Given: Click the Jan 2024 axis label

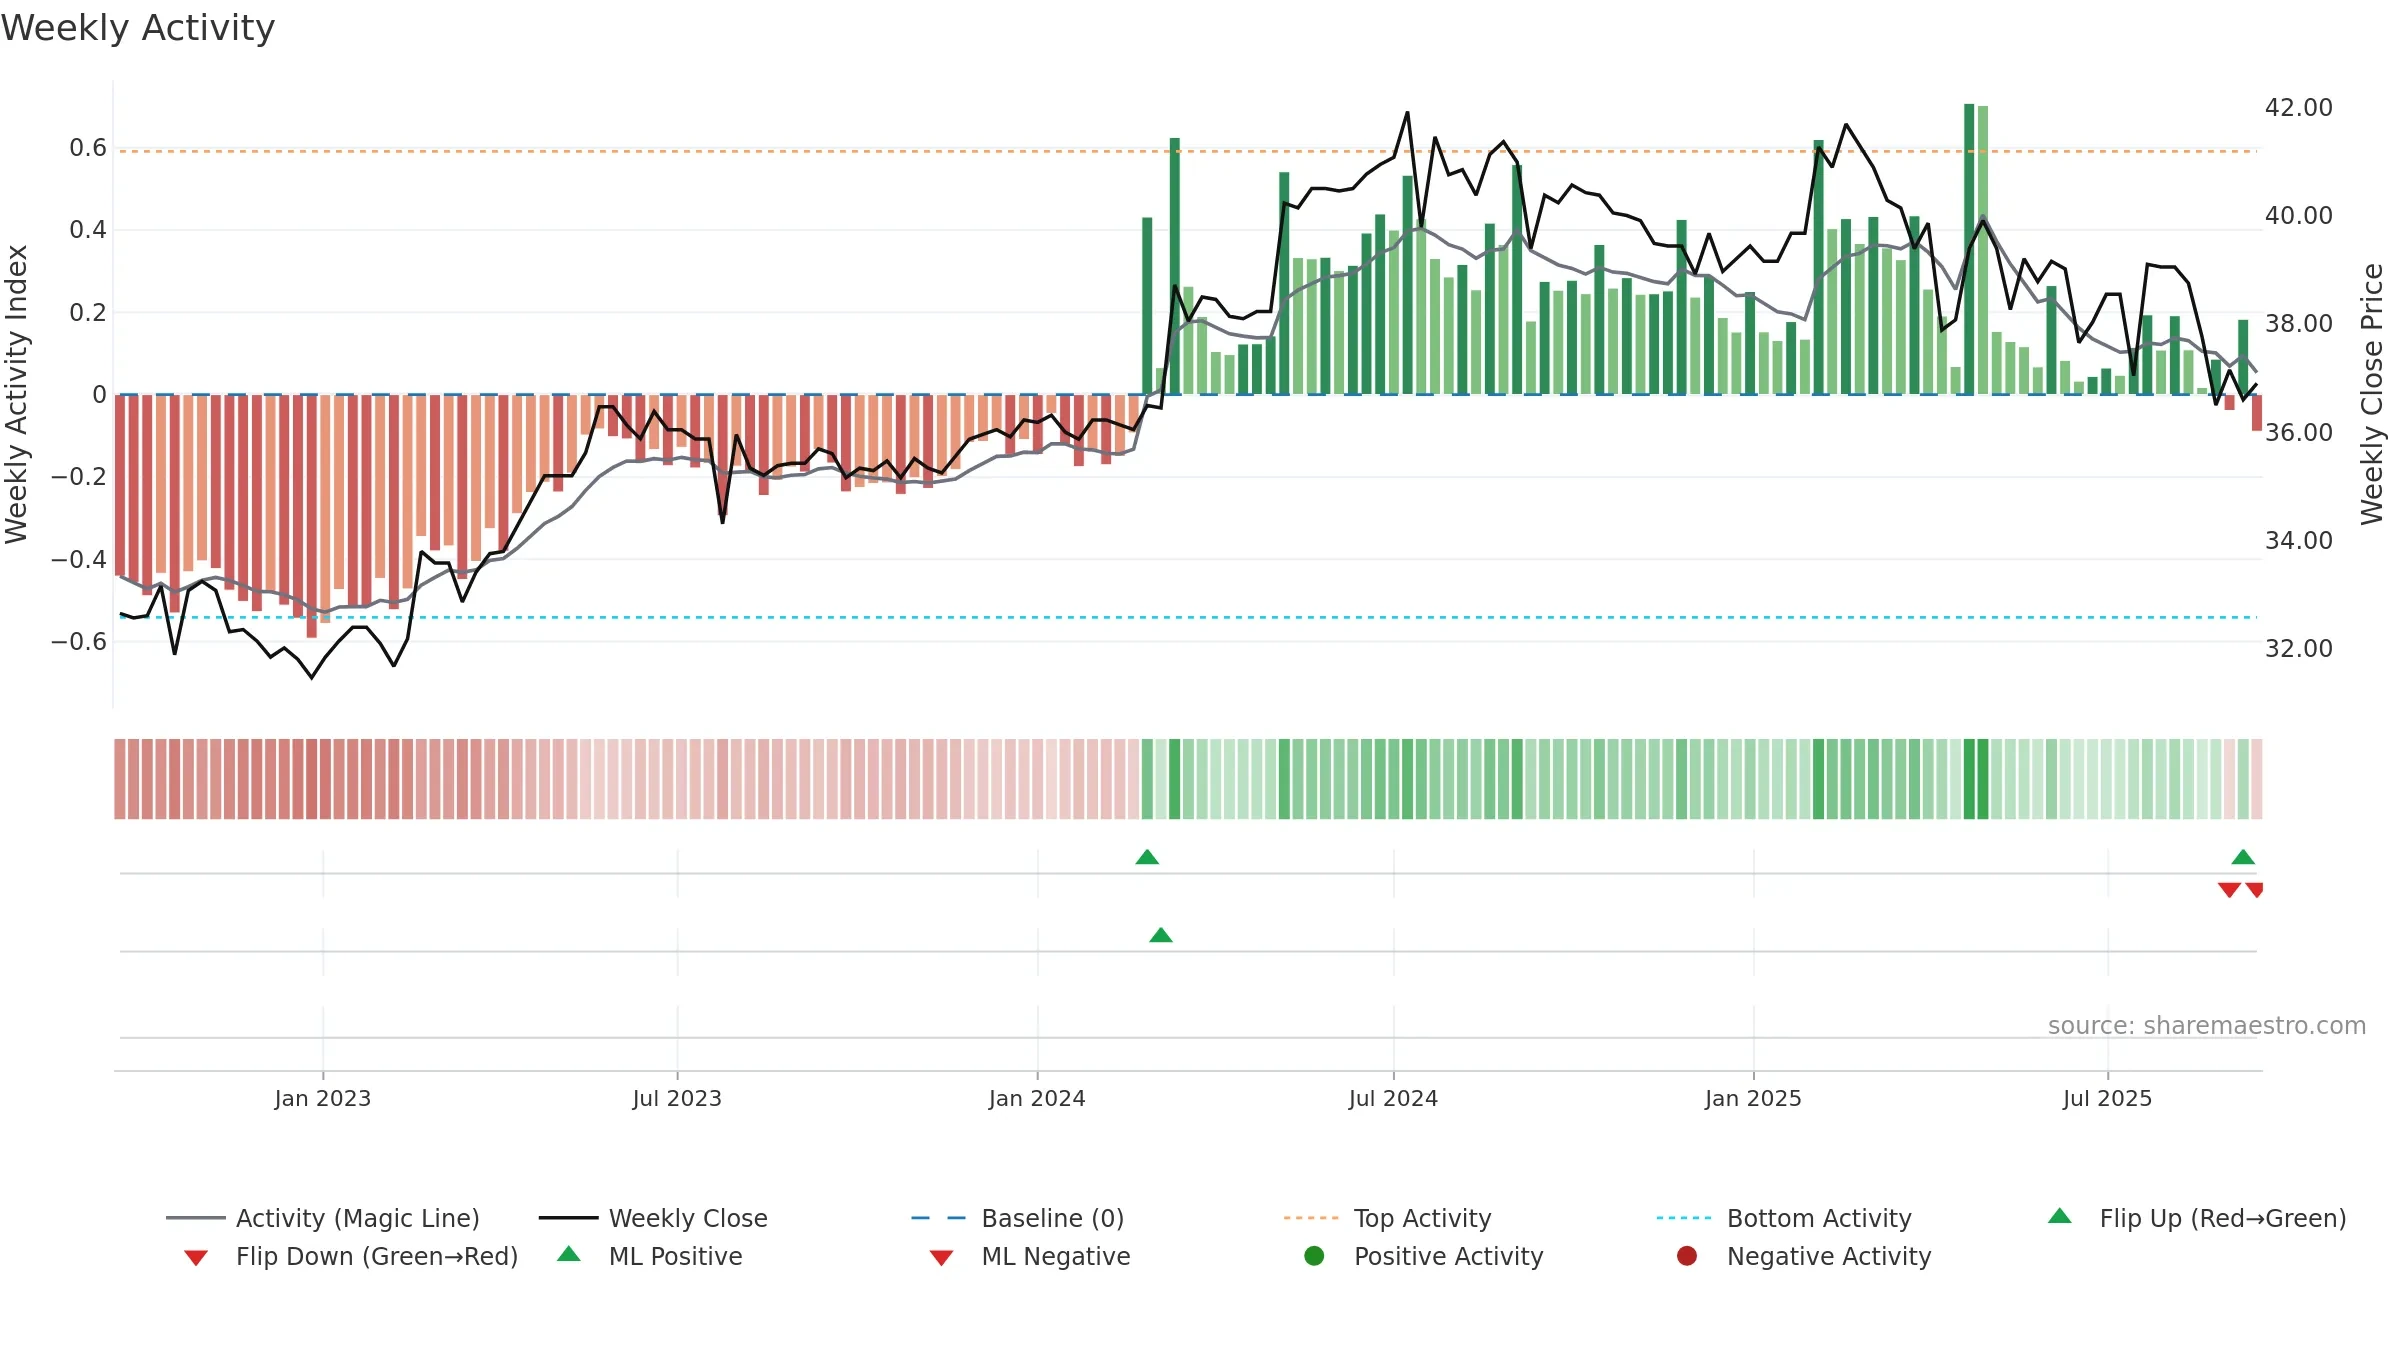Looking at the screenshot, I should click(1037, 1098).
